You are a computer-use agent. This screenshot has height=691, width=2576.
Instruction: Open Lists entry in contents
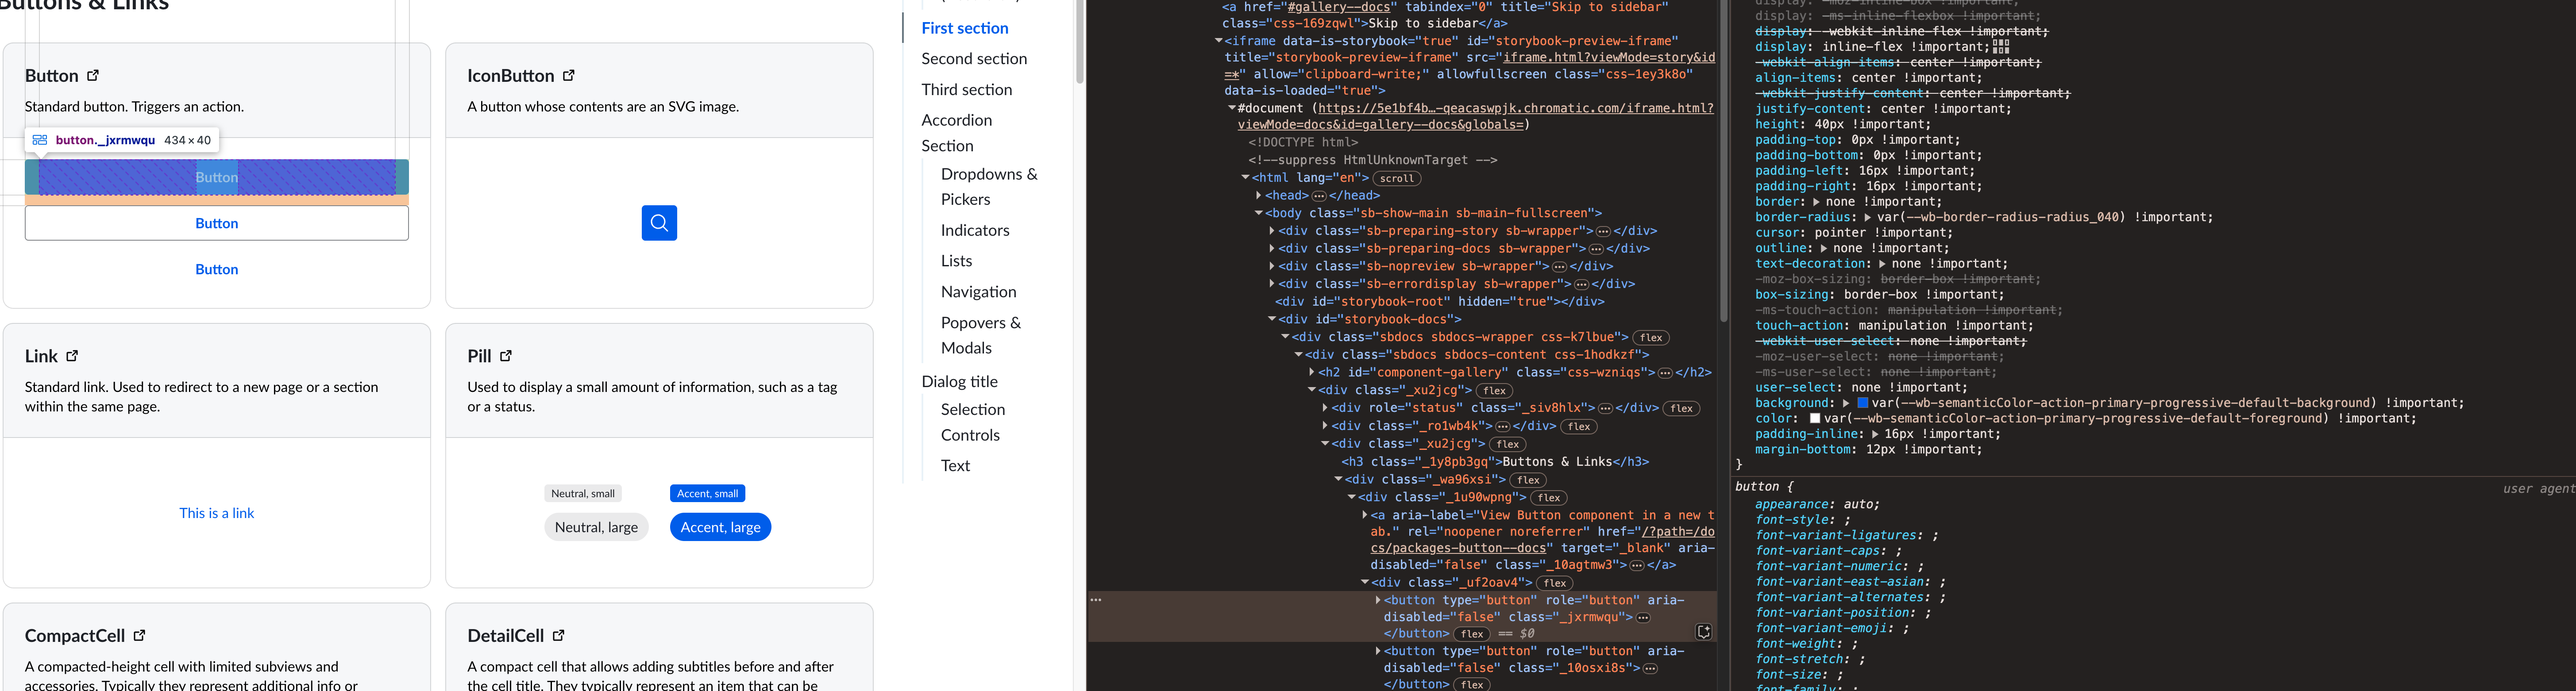click(956, 261)
